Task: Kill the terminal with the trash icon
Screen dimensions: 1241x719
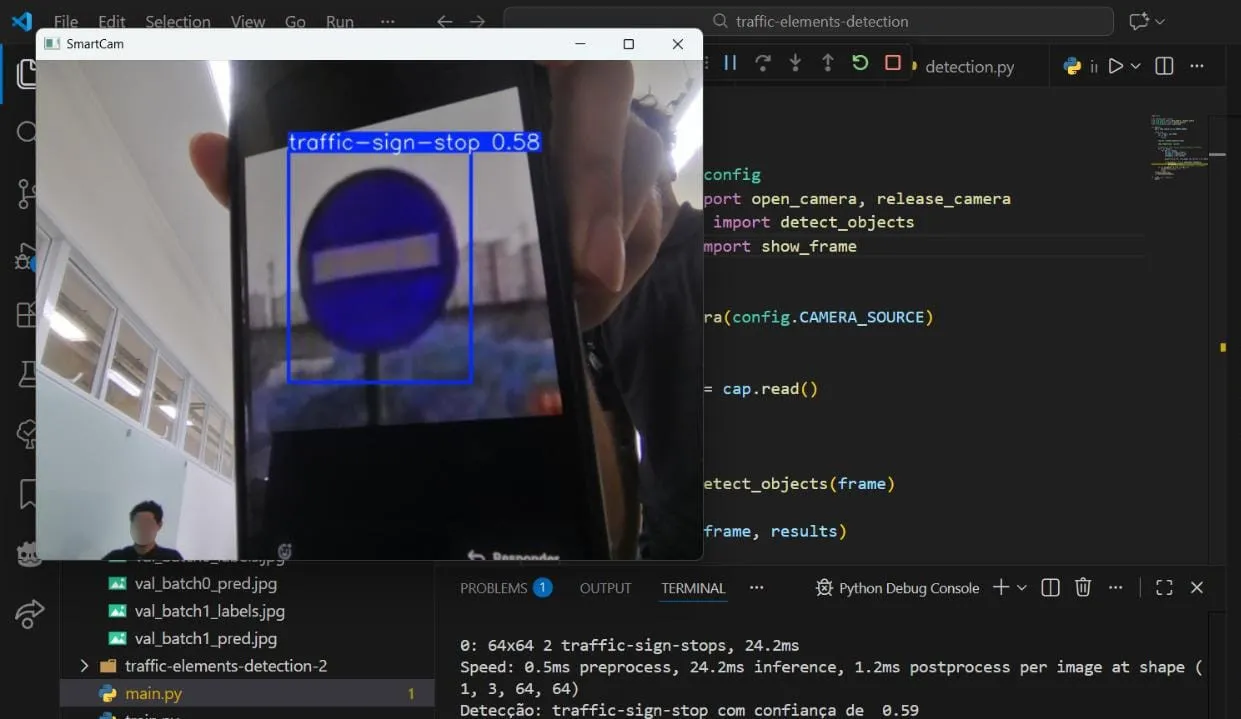Action: pyautogui.click(x=1082, y=588)
